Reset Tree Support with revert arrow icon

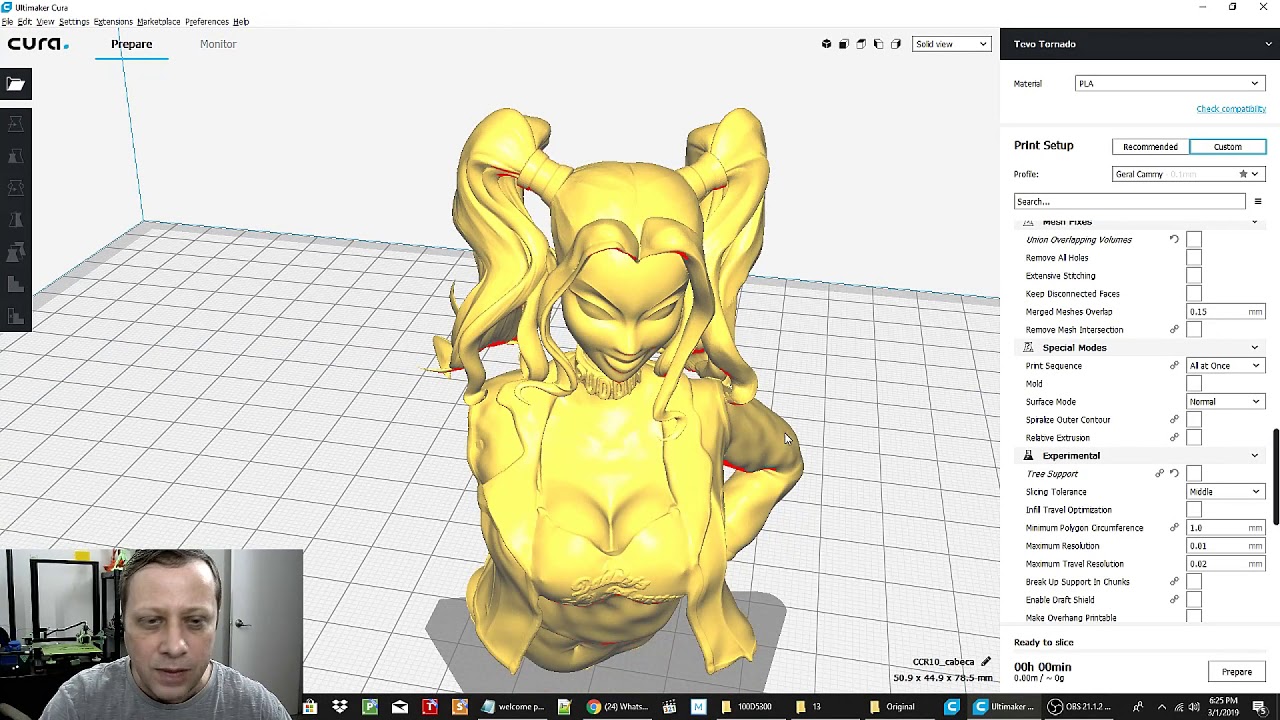[1174, 474]
